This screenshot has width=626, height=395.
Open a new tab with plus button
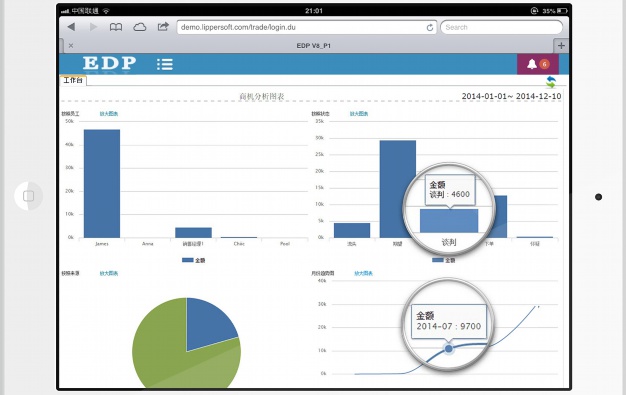tap(561, 46)
